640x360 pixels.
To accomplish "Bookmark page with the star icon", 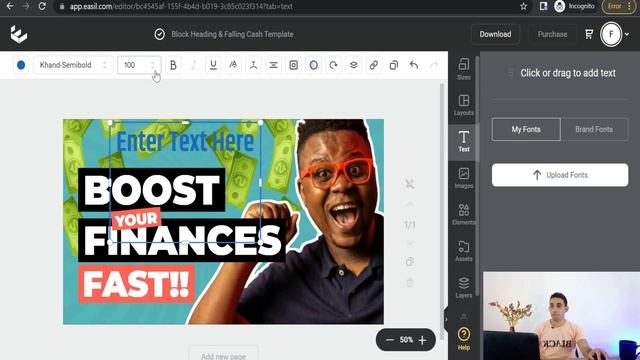I will click(524, 6).
